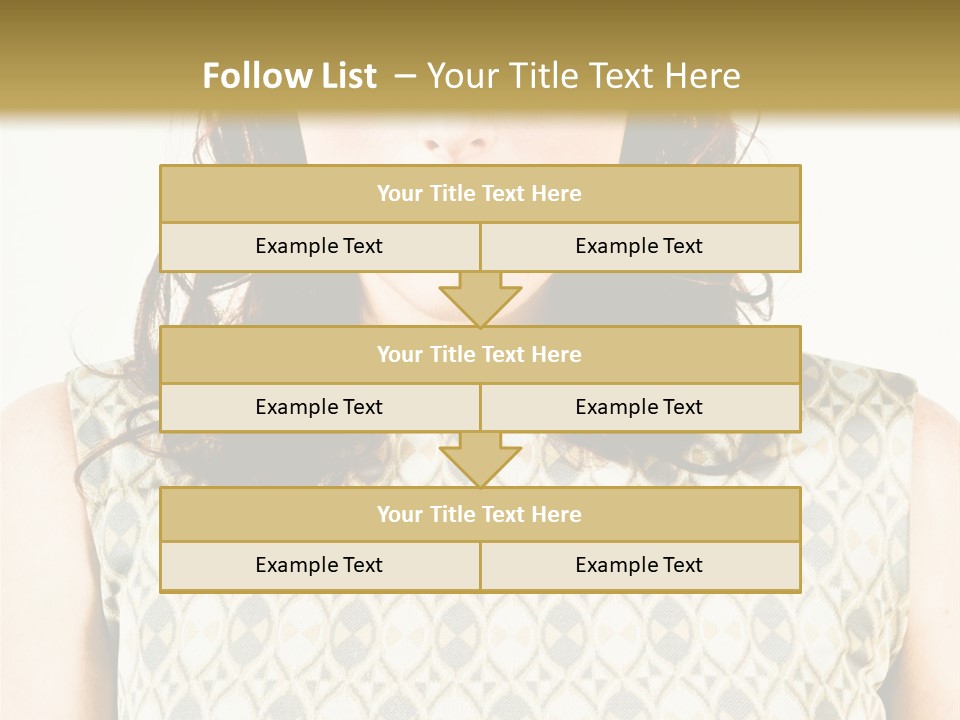Click the gold header banner right of the title
960x720 pixels.
pos(851,58)
